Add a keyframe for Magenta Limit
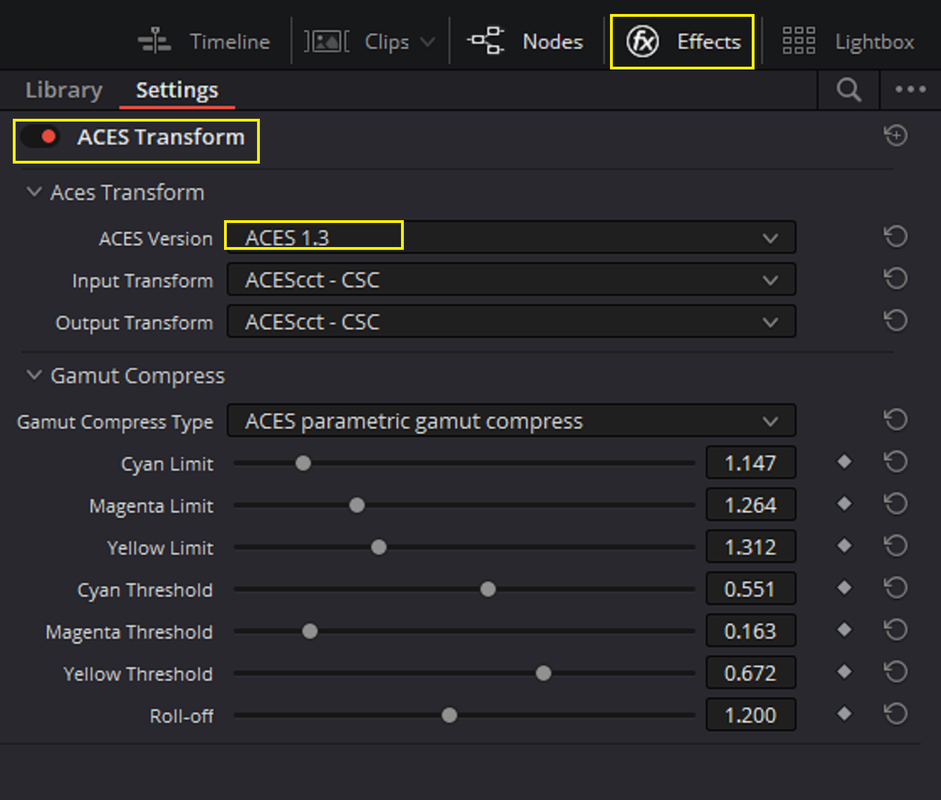Viewport: 941px width, 800px height. click(x=844, y=504)
